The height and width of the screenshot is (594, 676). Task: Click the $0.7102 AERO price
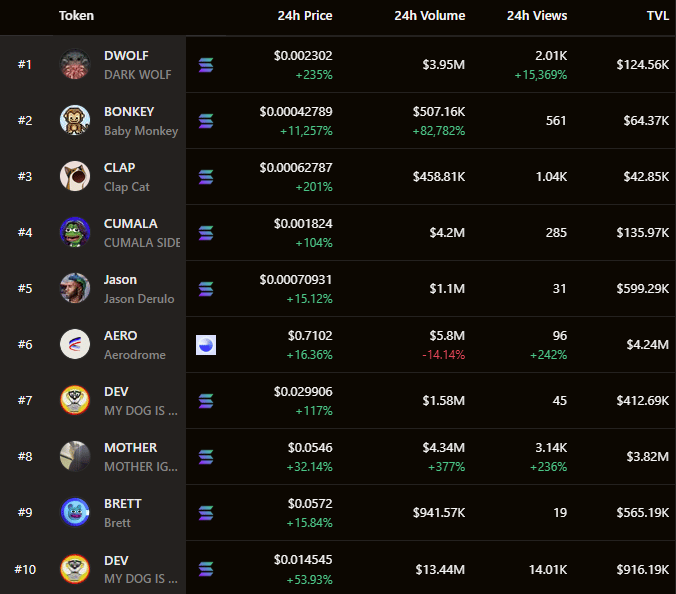(x=310, y=336)
